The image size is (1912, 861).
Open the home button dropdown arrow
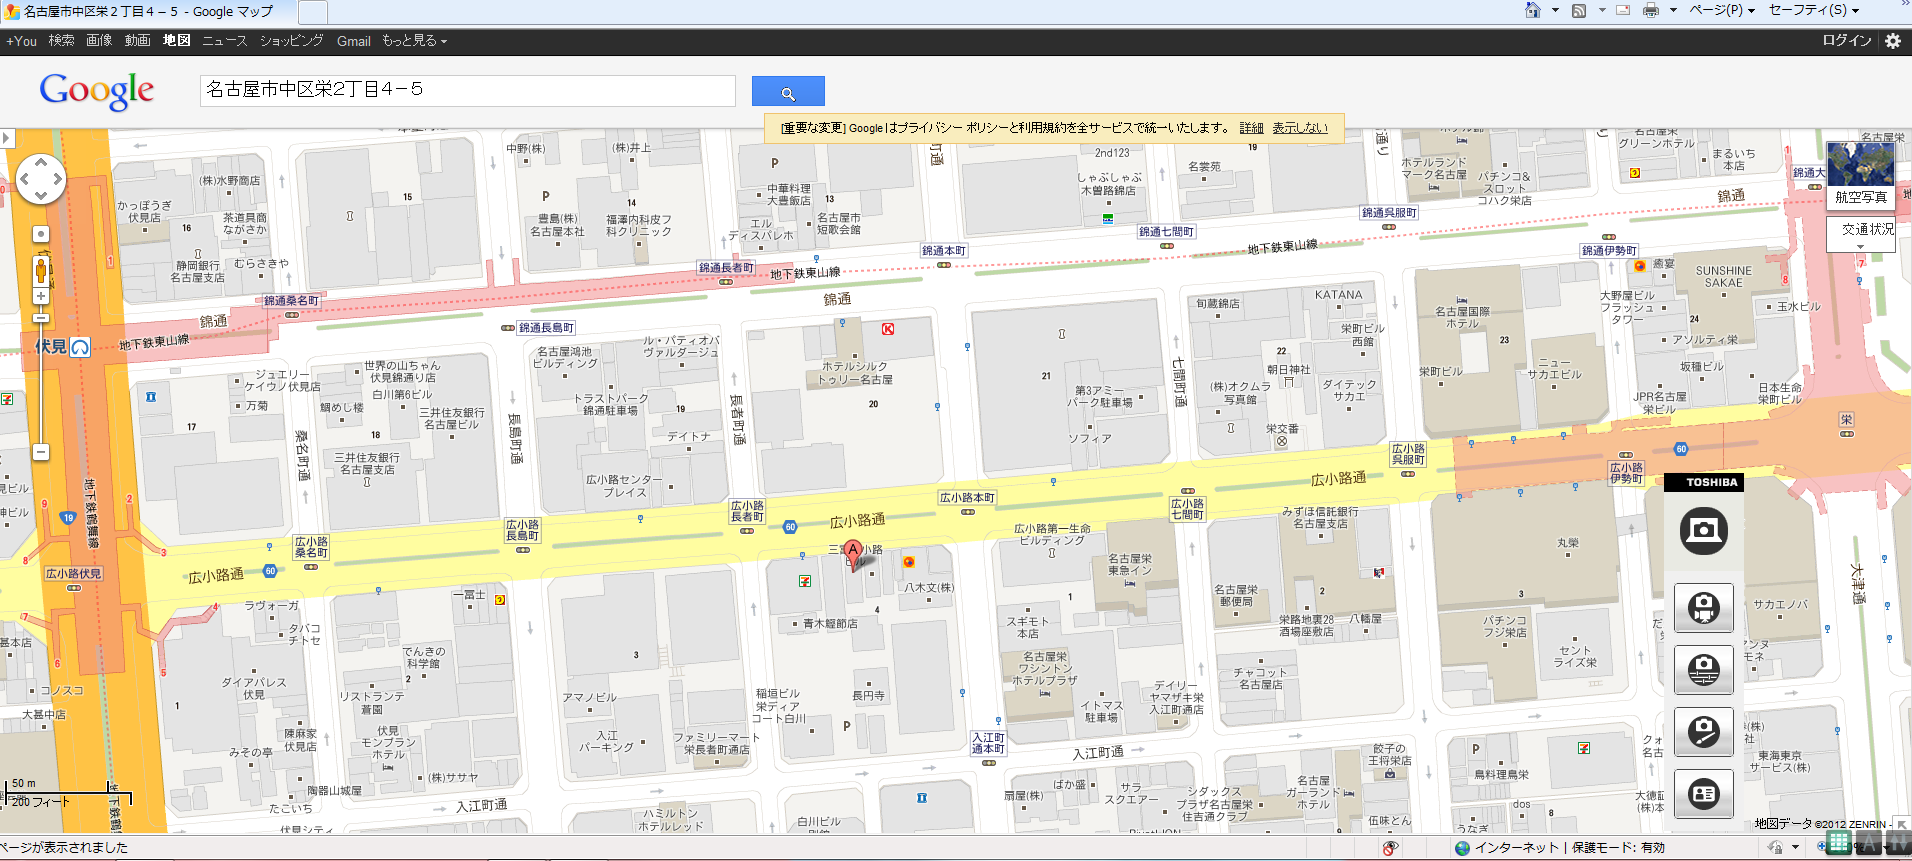1555,10
